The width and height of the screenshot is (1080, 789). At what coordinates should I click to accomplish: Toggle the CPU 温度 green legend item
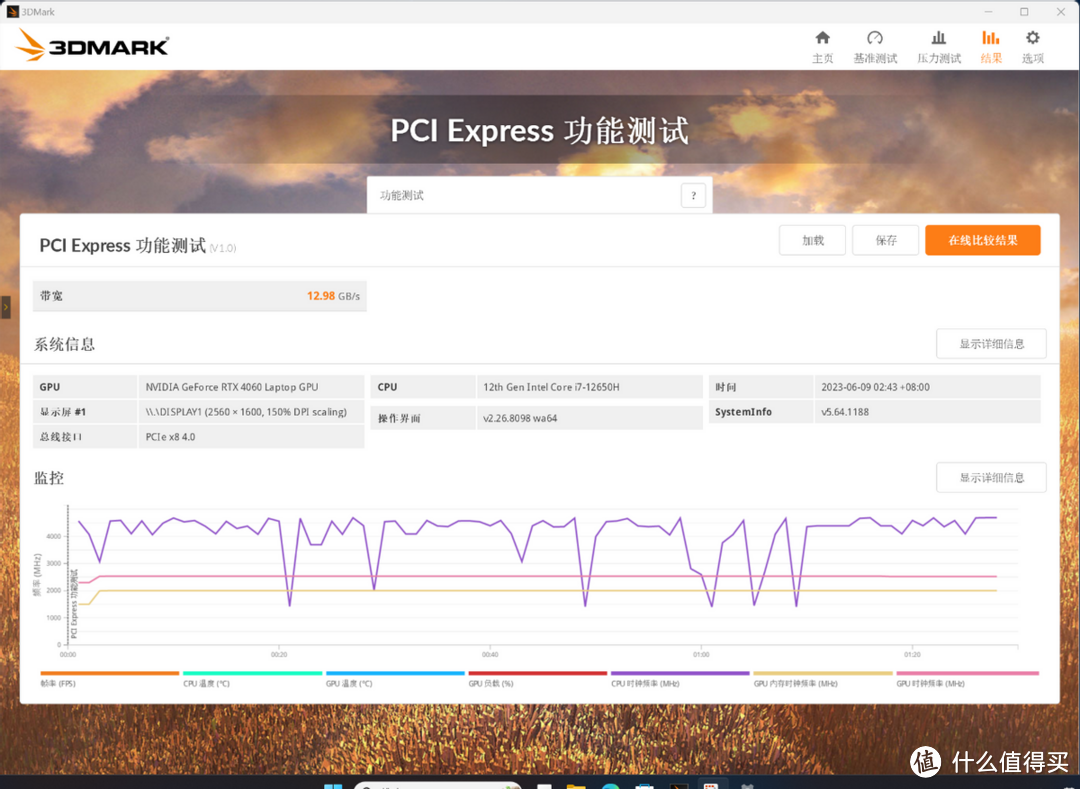252,679
